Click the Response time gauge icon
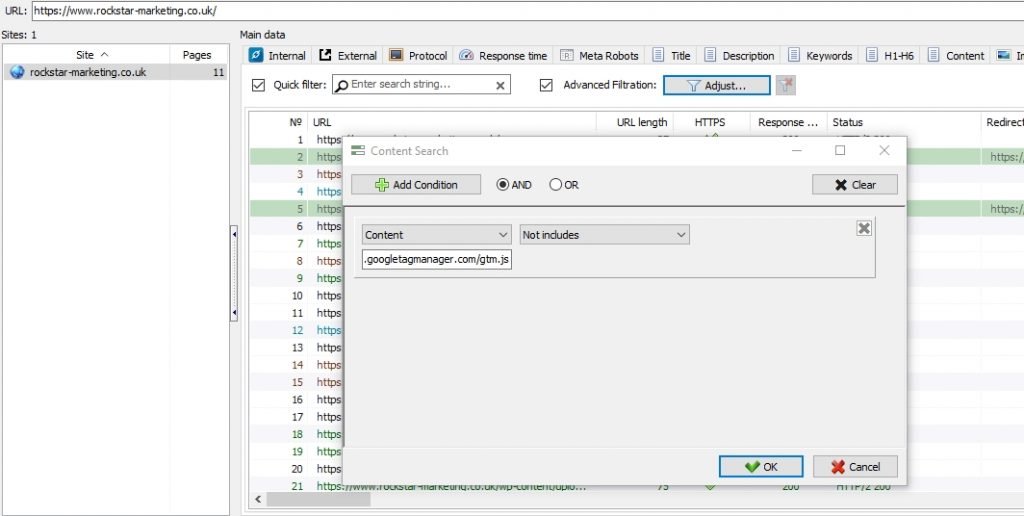The height and width of the screenshot is (516, 1024). (466, 56)
